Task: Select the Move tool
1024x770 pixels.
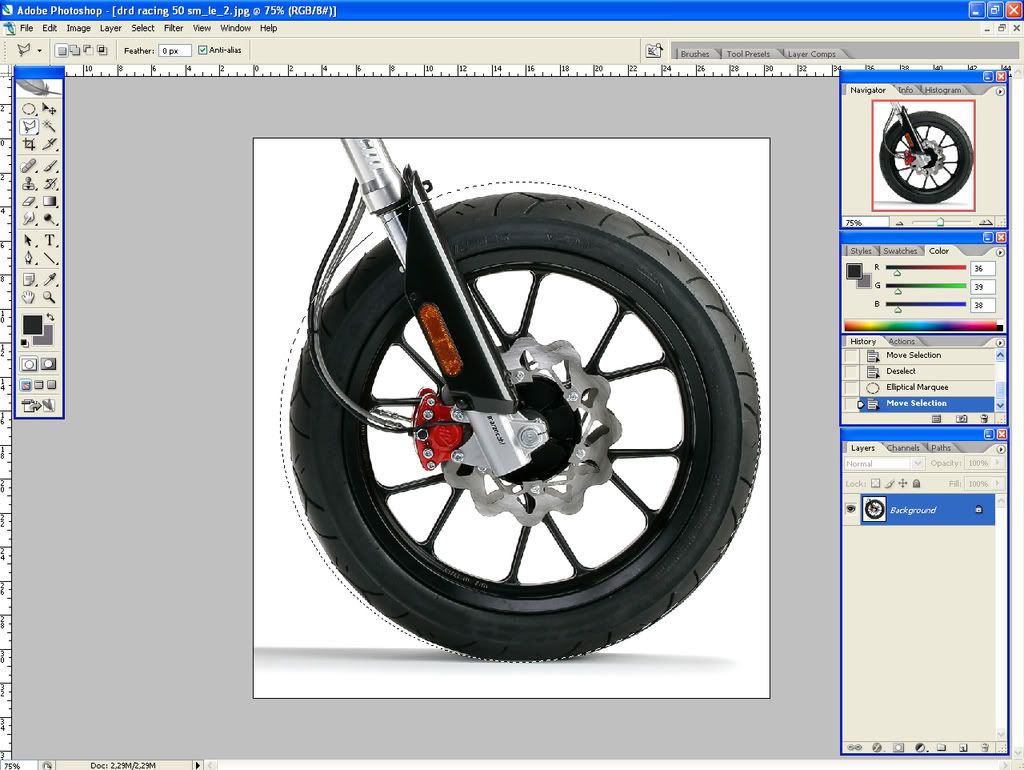Action: [x=49, y=108]
